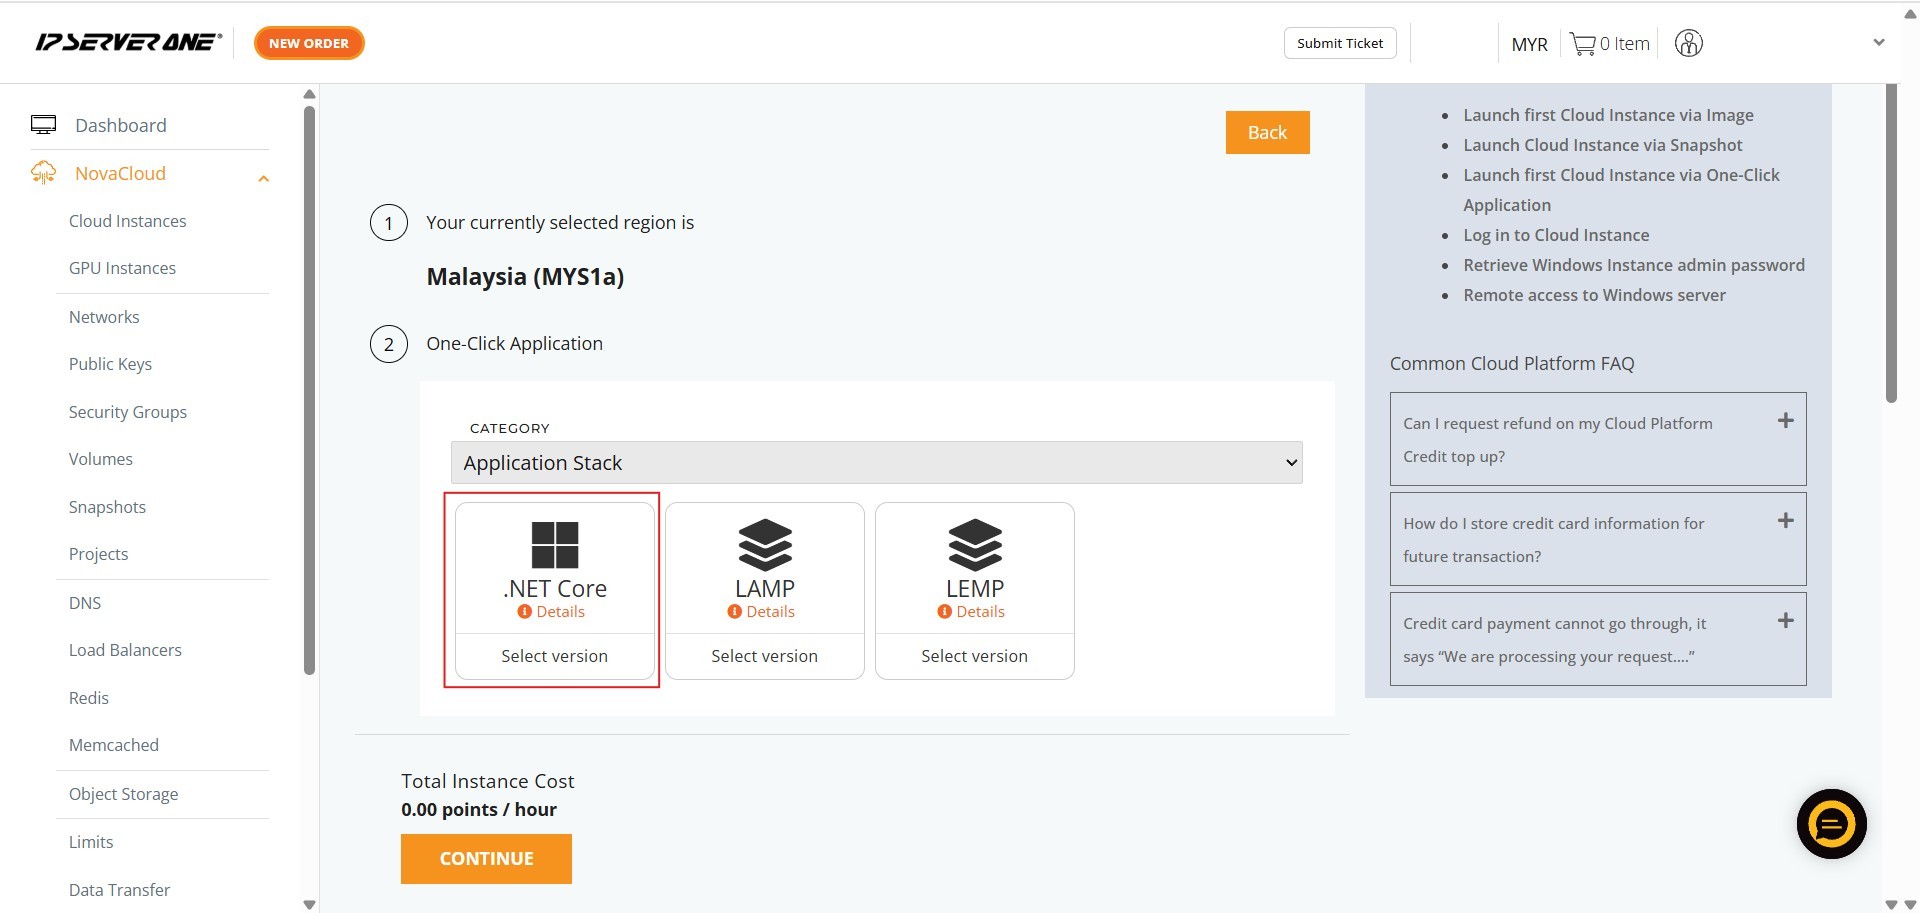This screenshot has width=1920, height=913.
Task: Click the LAMP stack icon
Action: (765, 545)
